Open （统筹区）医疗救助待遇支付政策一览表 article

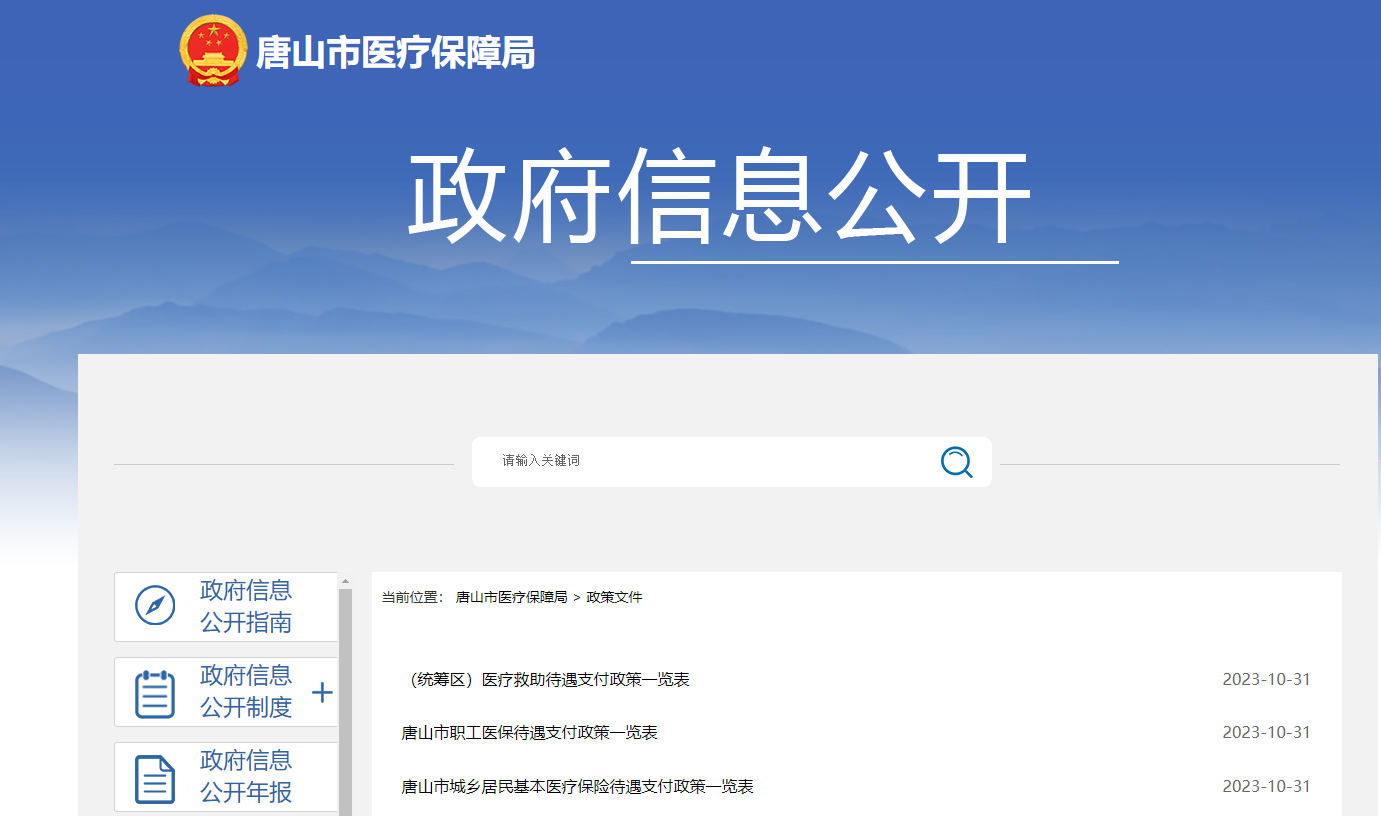coord(548,680)
